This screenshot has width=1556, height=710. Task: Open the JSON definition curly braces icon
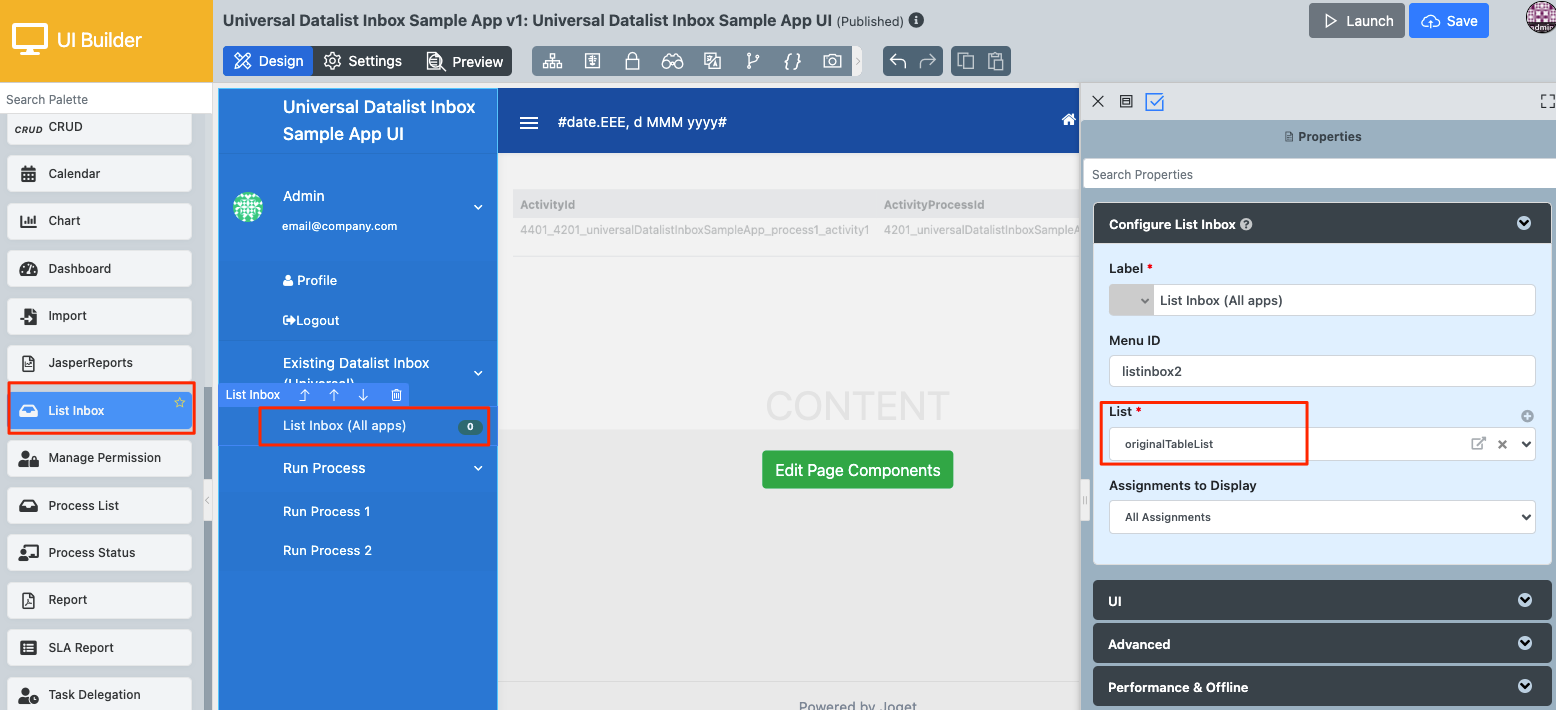(x=792, y=61)
